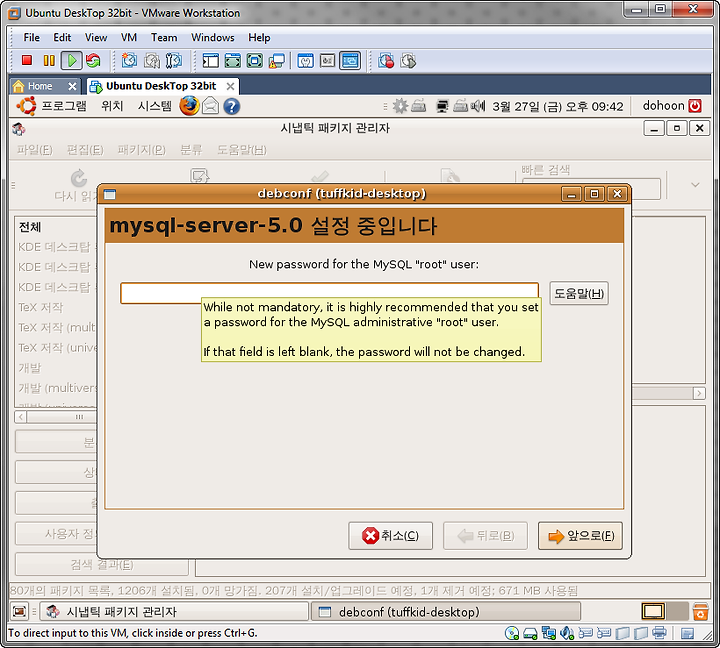720x648 pixels.
Task: Enter quick switch mode icon
Action: pyautogui.click(x=233, y=60)
